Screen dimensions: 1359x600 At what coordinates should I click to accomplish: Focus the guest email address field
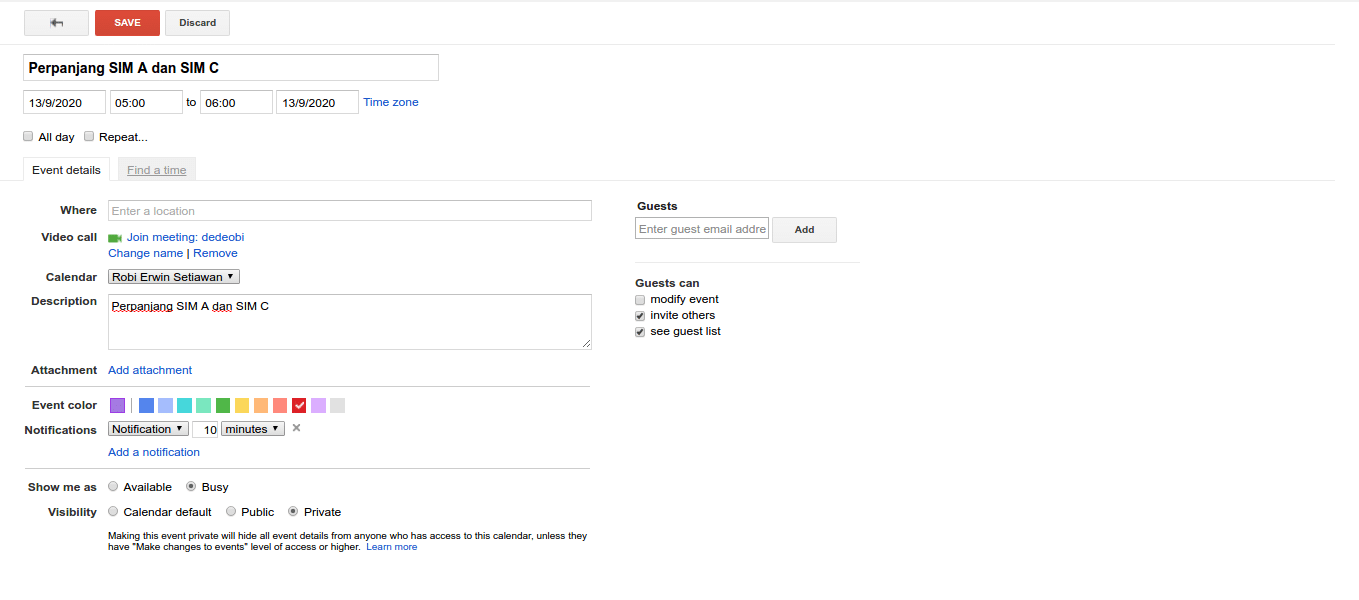(702, 229)
